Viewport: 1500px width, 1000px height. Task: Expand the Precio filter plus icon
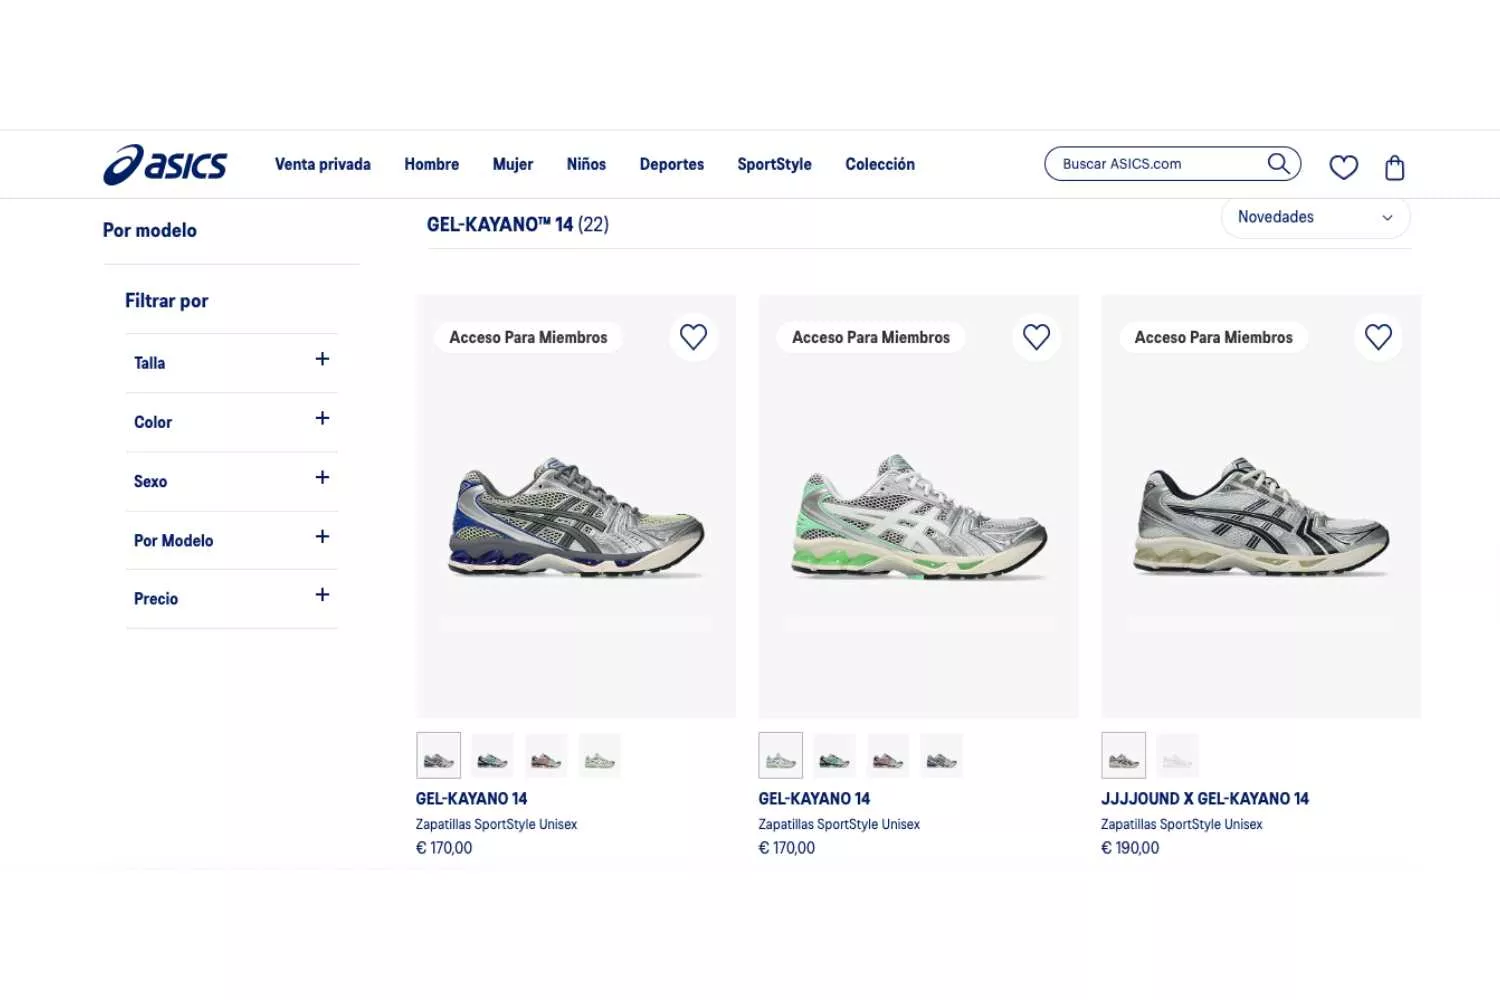click(322, 595)
